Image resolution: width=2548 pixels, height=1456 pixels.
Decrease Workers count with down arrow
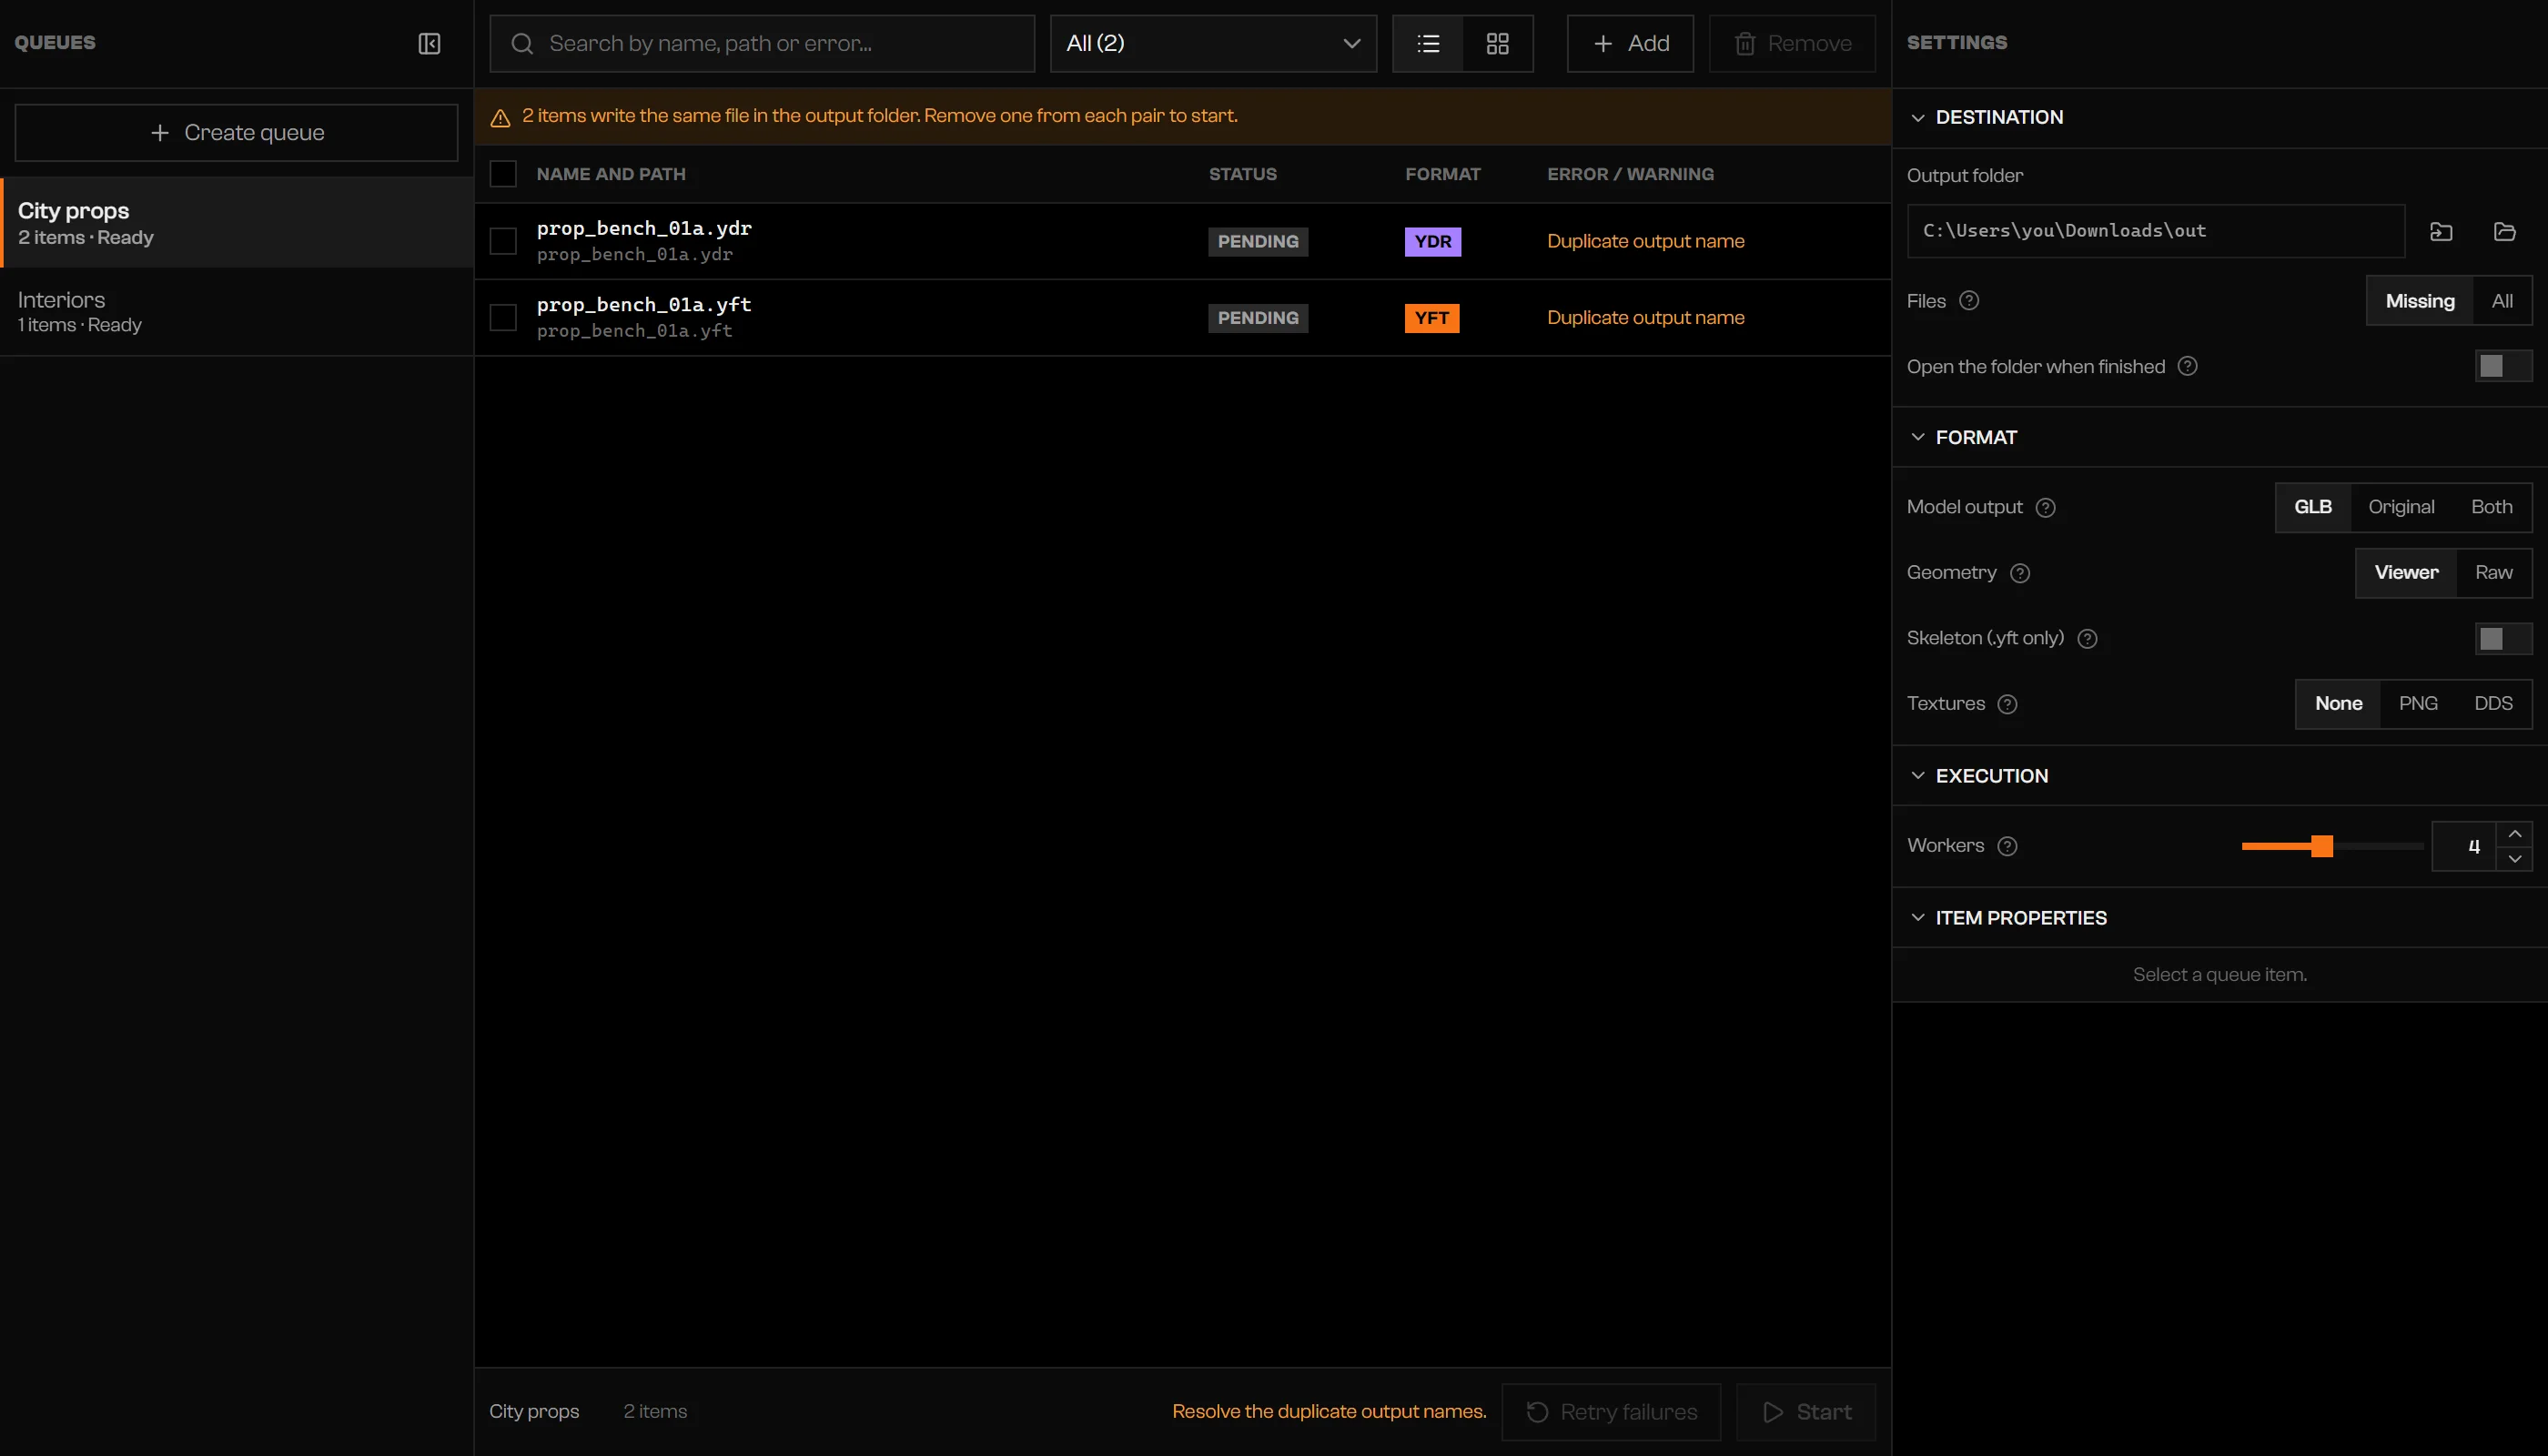[x=2514, y=859]
